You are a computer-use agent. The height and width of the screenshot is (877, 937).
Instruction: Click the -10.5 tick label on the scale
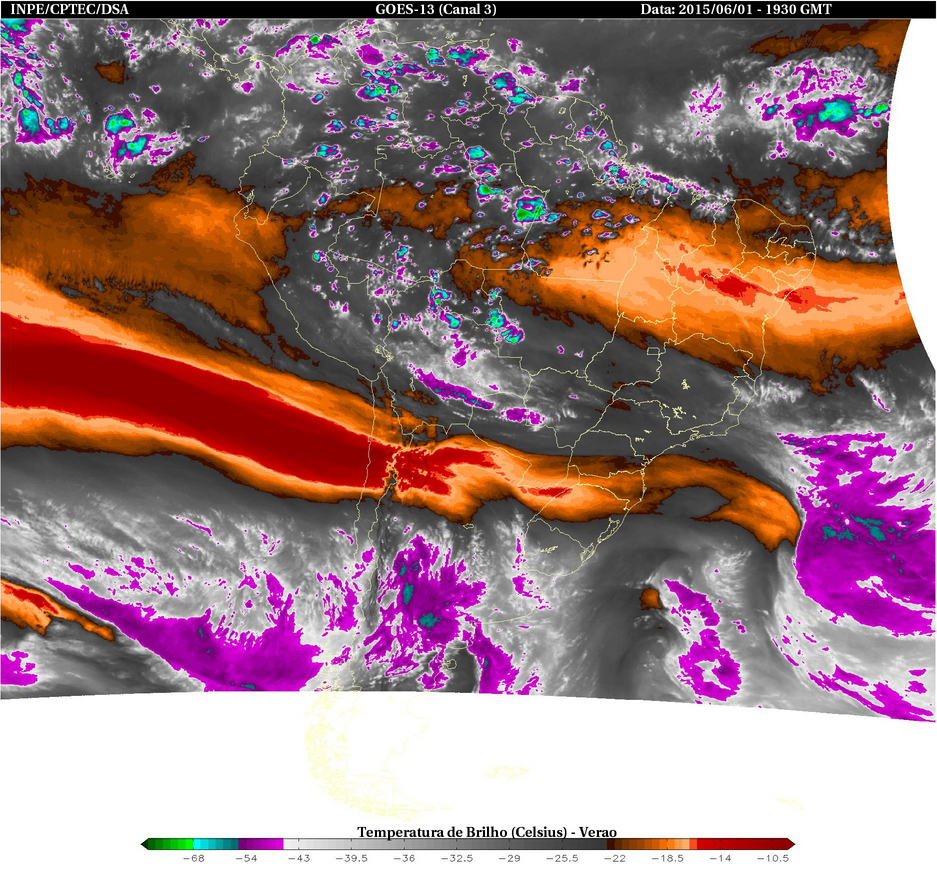(773, 858)
